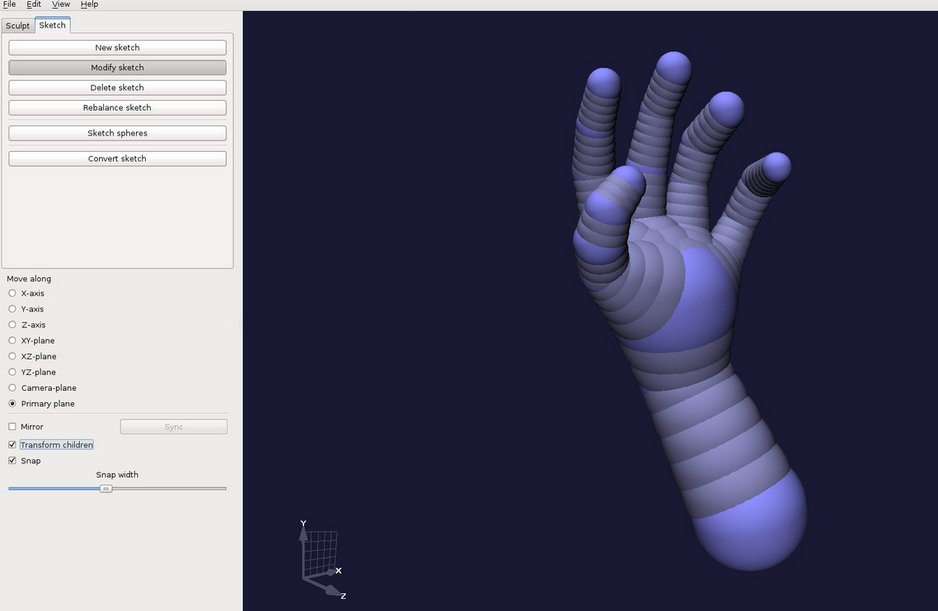Activate Modify sketch
The image size is (938, 611).
coord(117,68)
